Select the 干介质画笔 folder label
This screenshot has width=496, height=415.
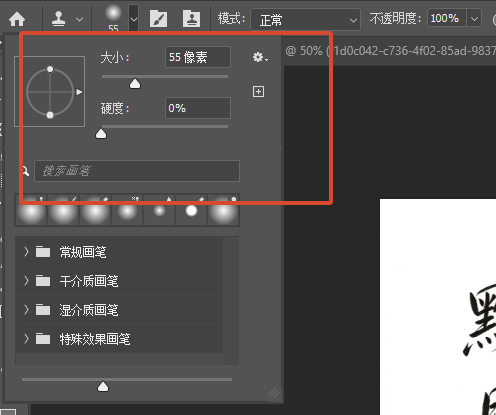(89, 281)
